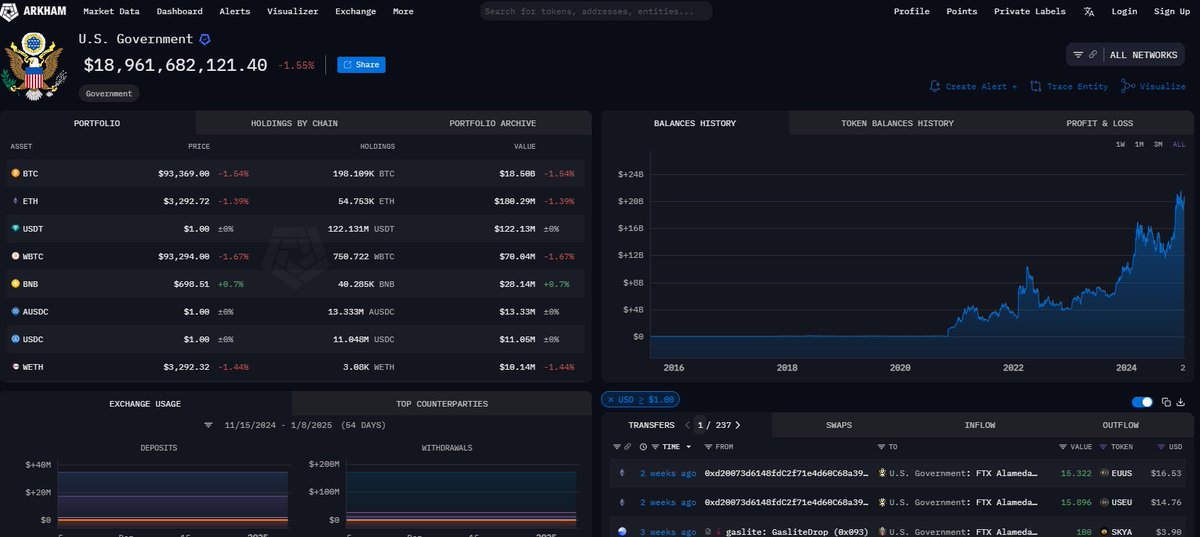Switch to Portfolio Archive tab
Screen dimensions: 1200x537
point(493,123)
